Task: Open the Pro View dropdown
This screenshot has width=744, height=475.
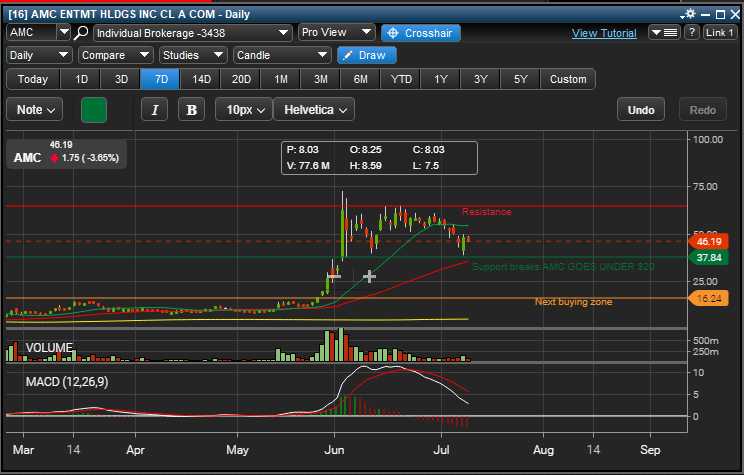Action: point(337,33)
